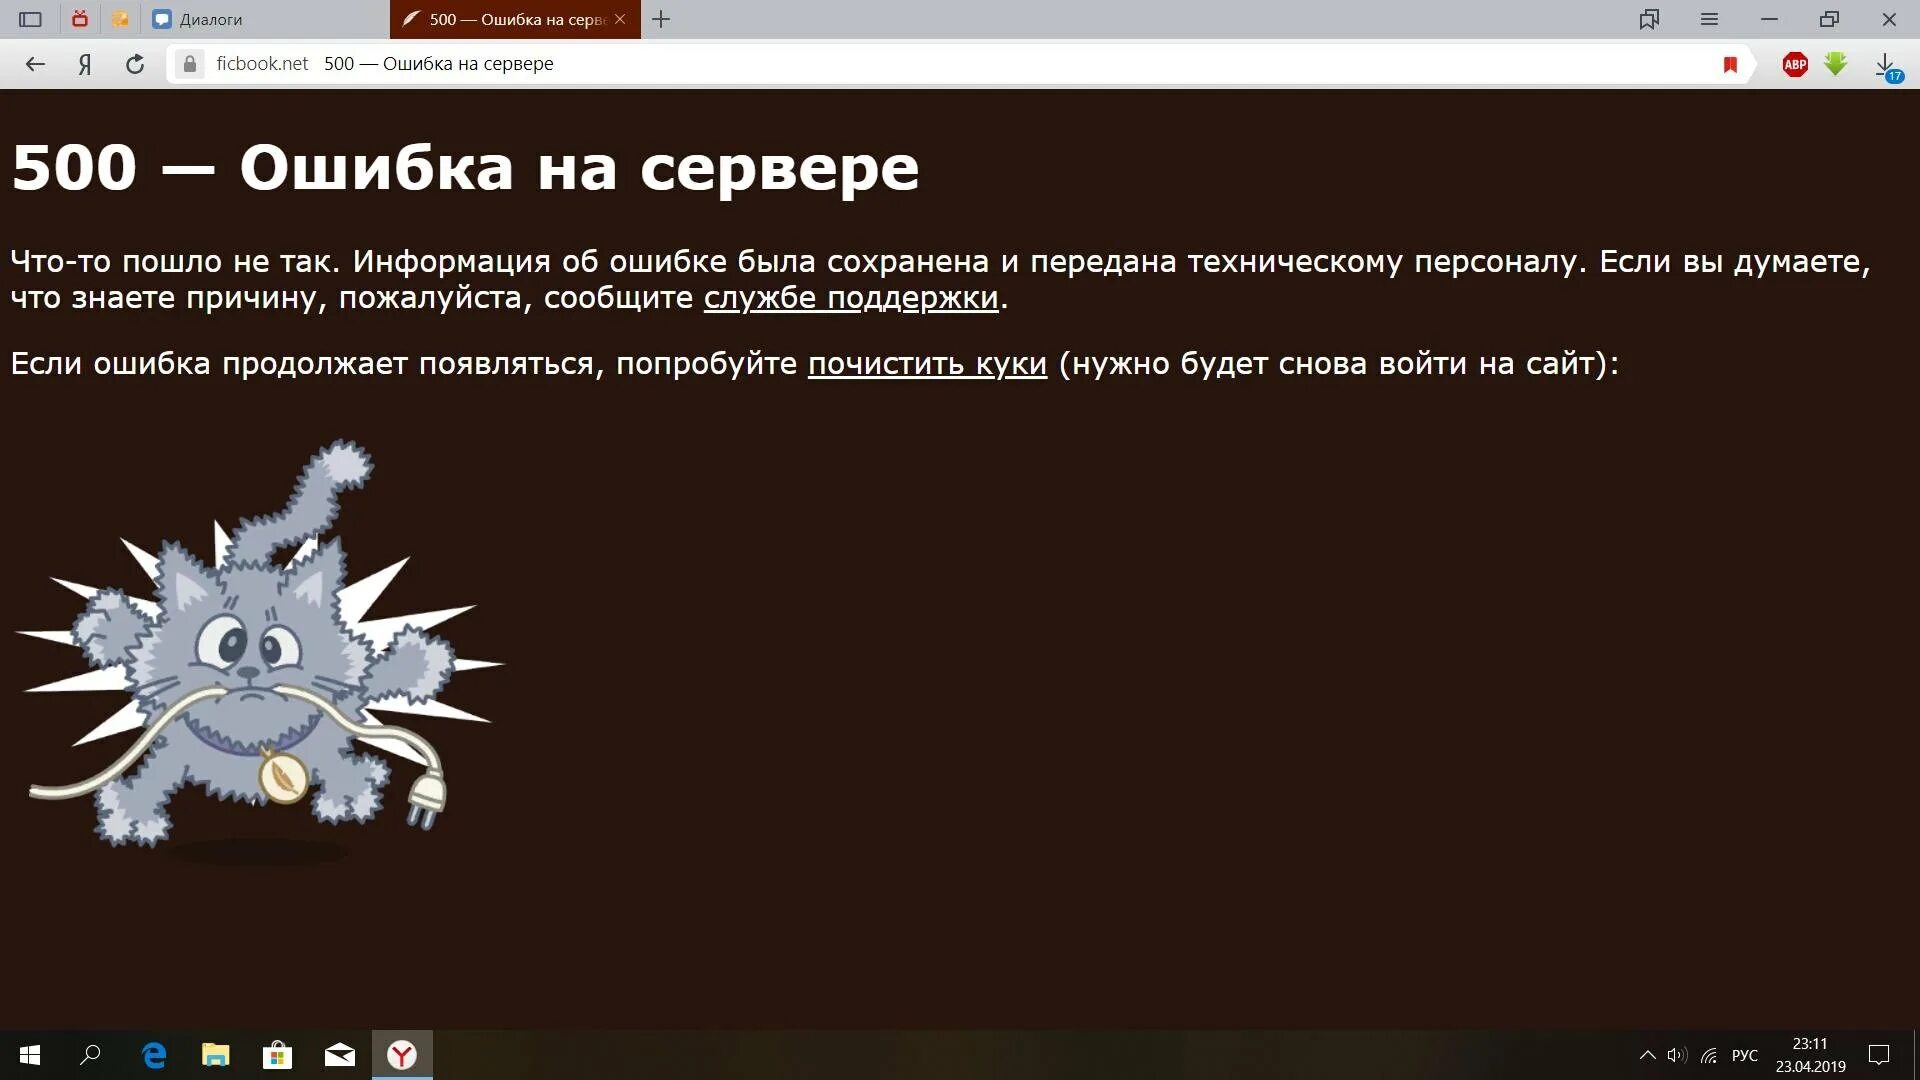Screen dimensions: 1920x1080
Task: Switch the РУС keyboard language indicator
Action: (x=1744, y=1055)
